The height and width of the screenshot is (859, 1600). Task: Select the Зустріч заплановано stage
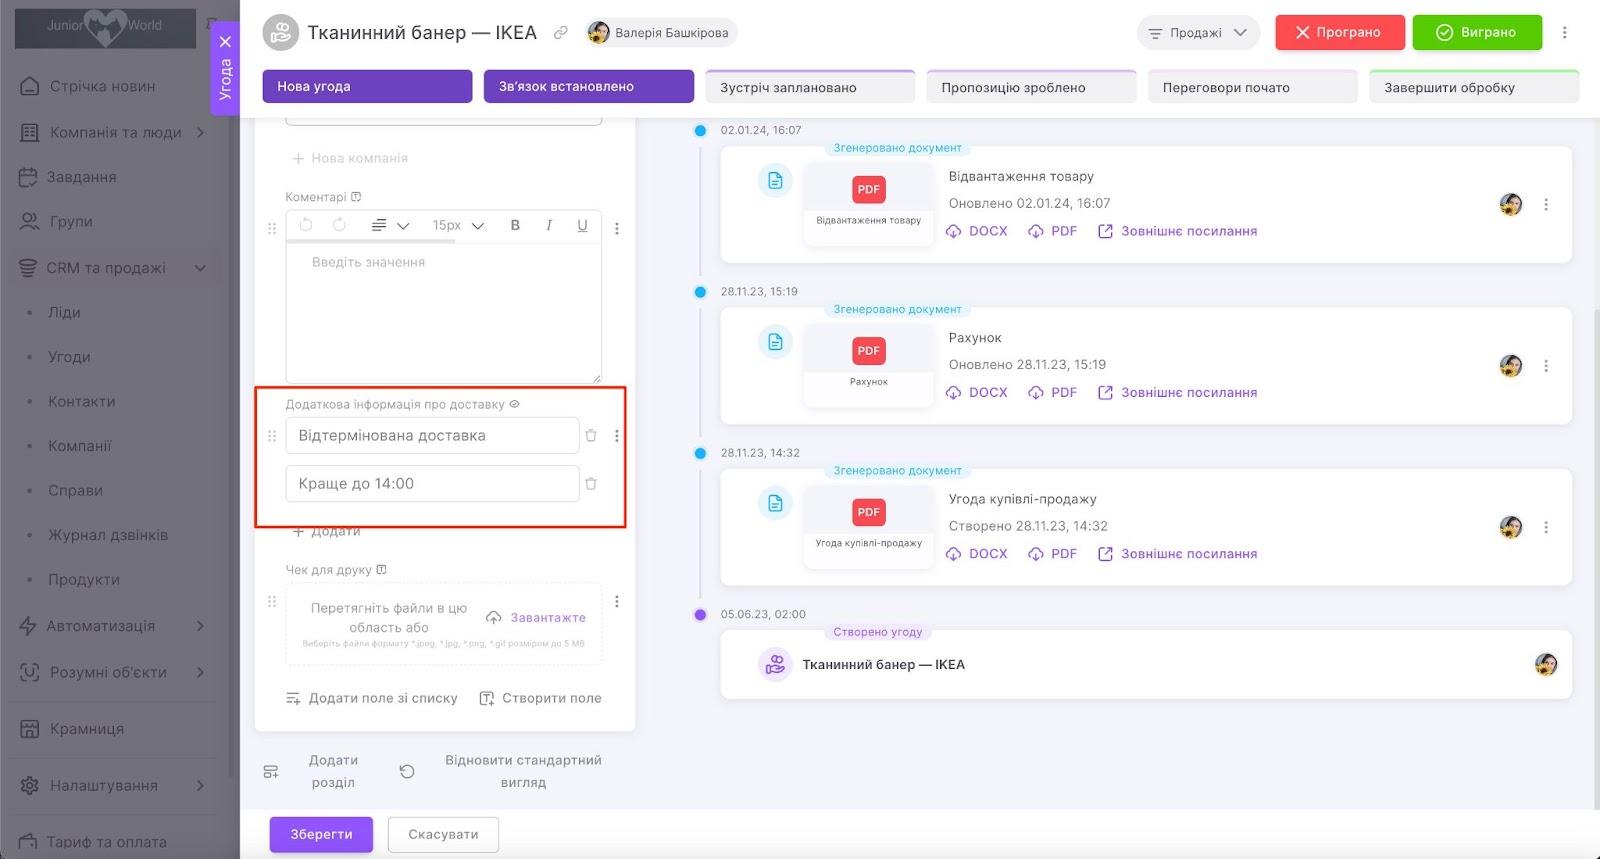click(810, 87)
